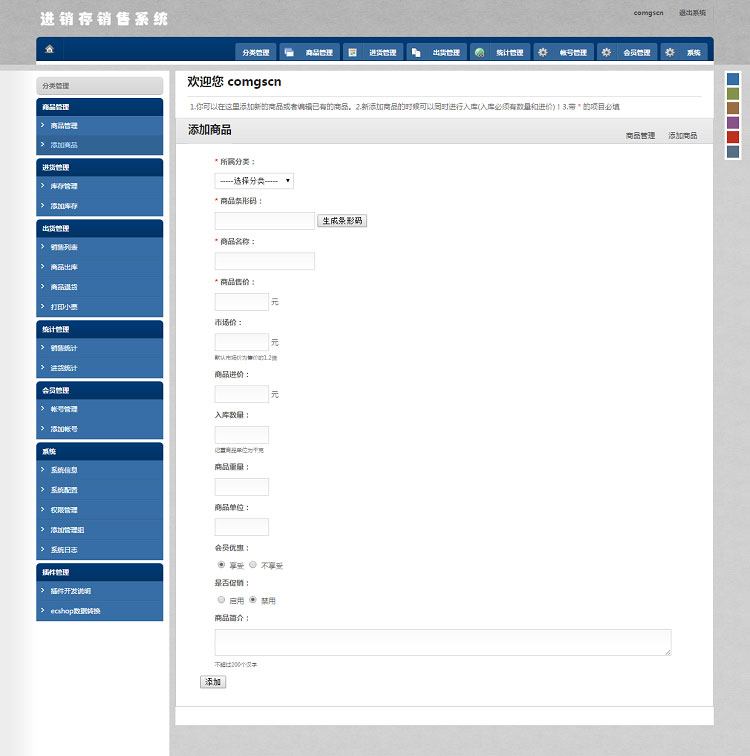
Task: Click the 商品条形码 barcode input field
Action: click(265, 221)
